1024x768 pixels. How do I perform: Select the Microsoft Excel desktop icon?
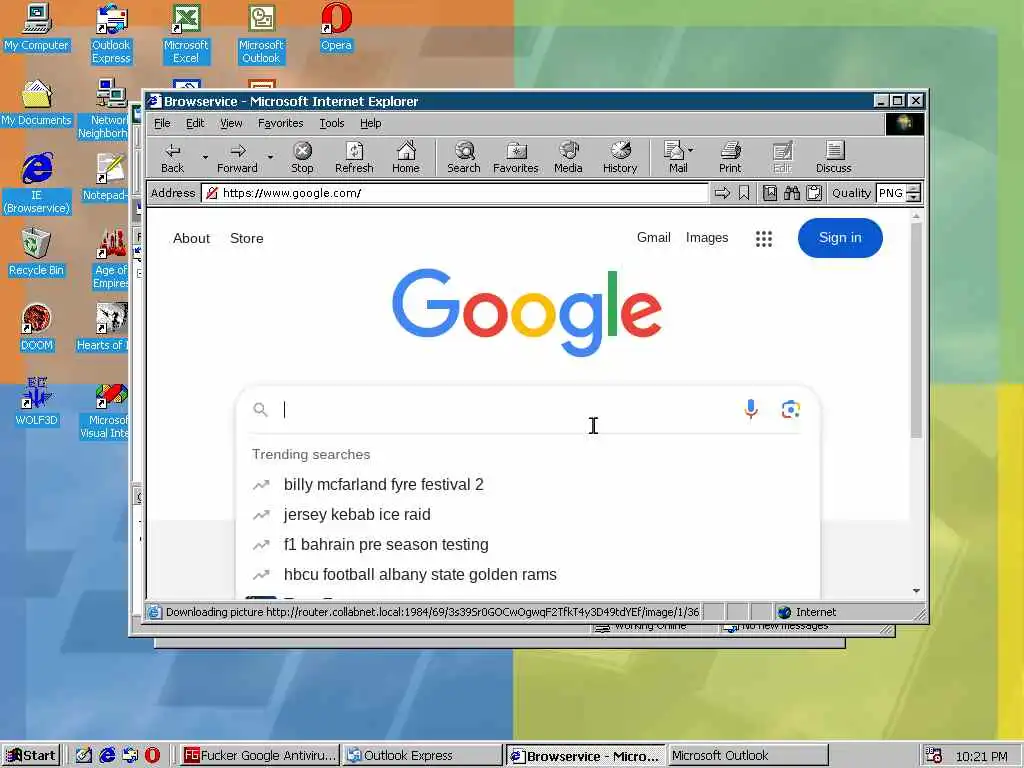click(x=186, y=34)
